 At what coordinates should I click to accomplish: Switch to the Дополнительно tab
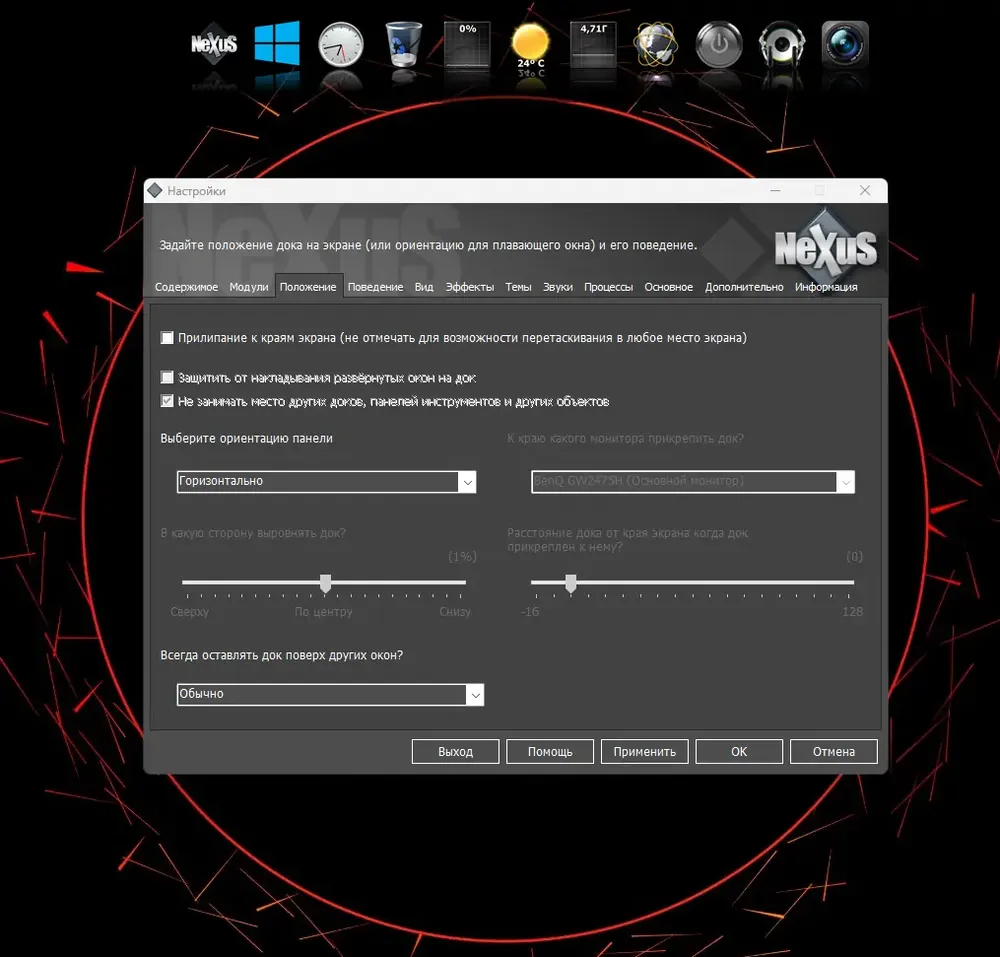[744, 287]
